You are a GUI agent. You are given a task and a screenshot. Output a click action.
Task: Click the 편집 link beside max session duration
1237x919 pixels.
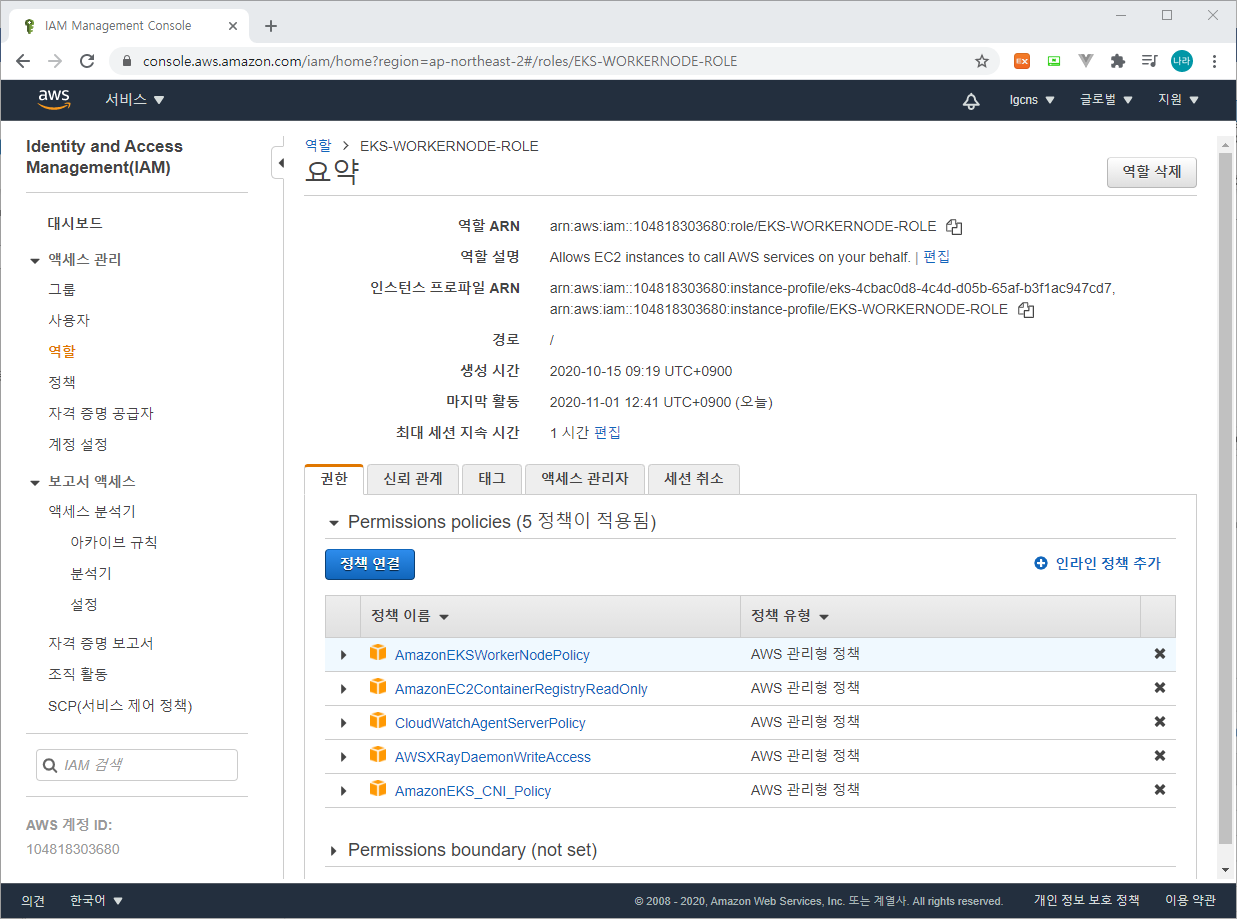607,433
